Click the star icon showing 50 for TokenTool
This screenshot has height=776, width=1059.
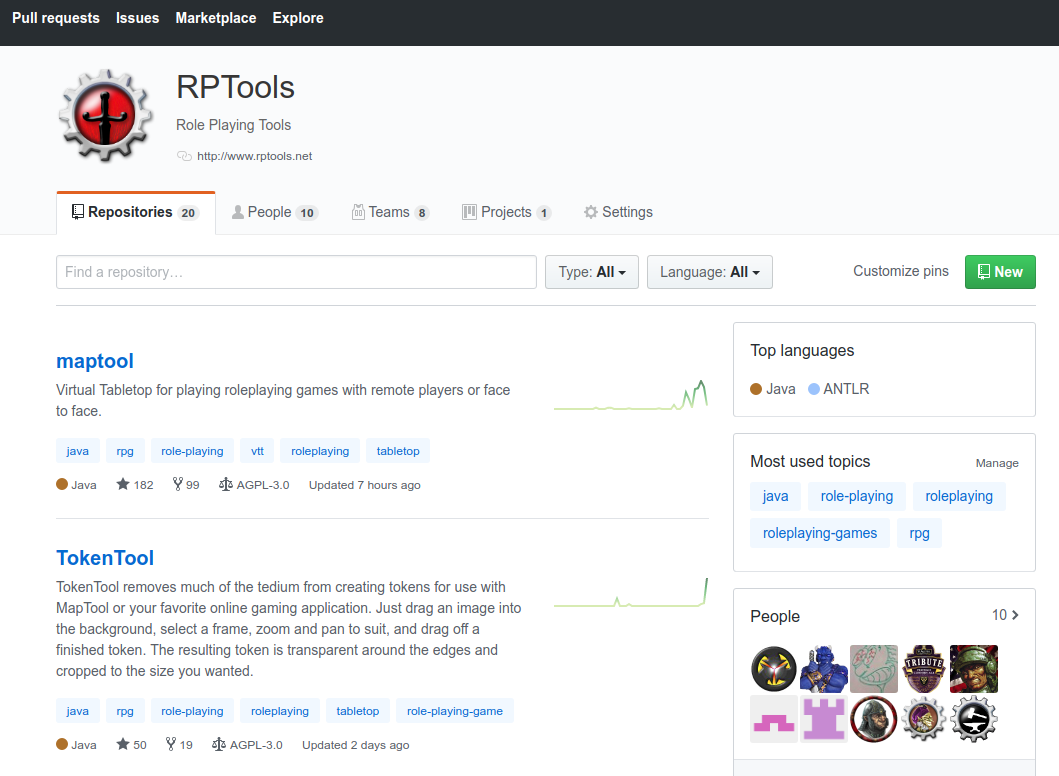point(123,744)
